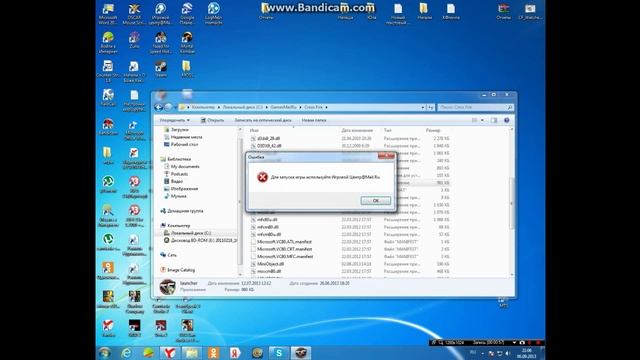Select Локальный диск (C:) in navigation tree
The height and width of the screenshot is (360, 640).
coord(191,233)
